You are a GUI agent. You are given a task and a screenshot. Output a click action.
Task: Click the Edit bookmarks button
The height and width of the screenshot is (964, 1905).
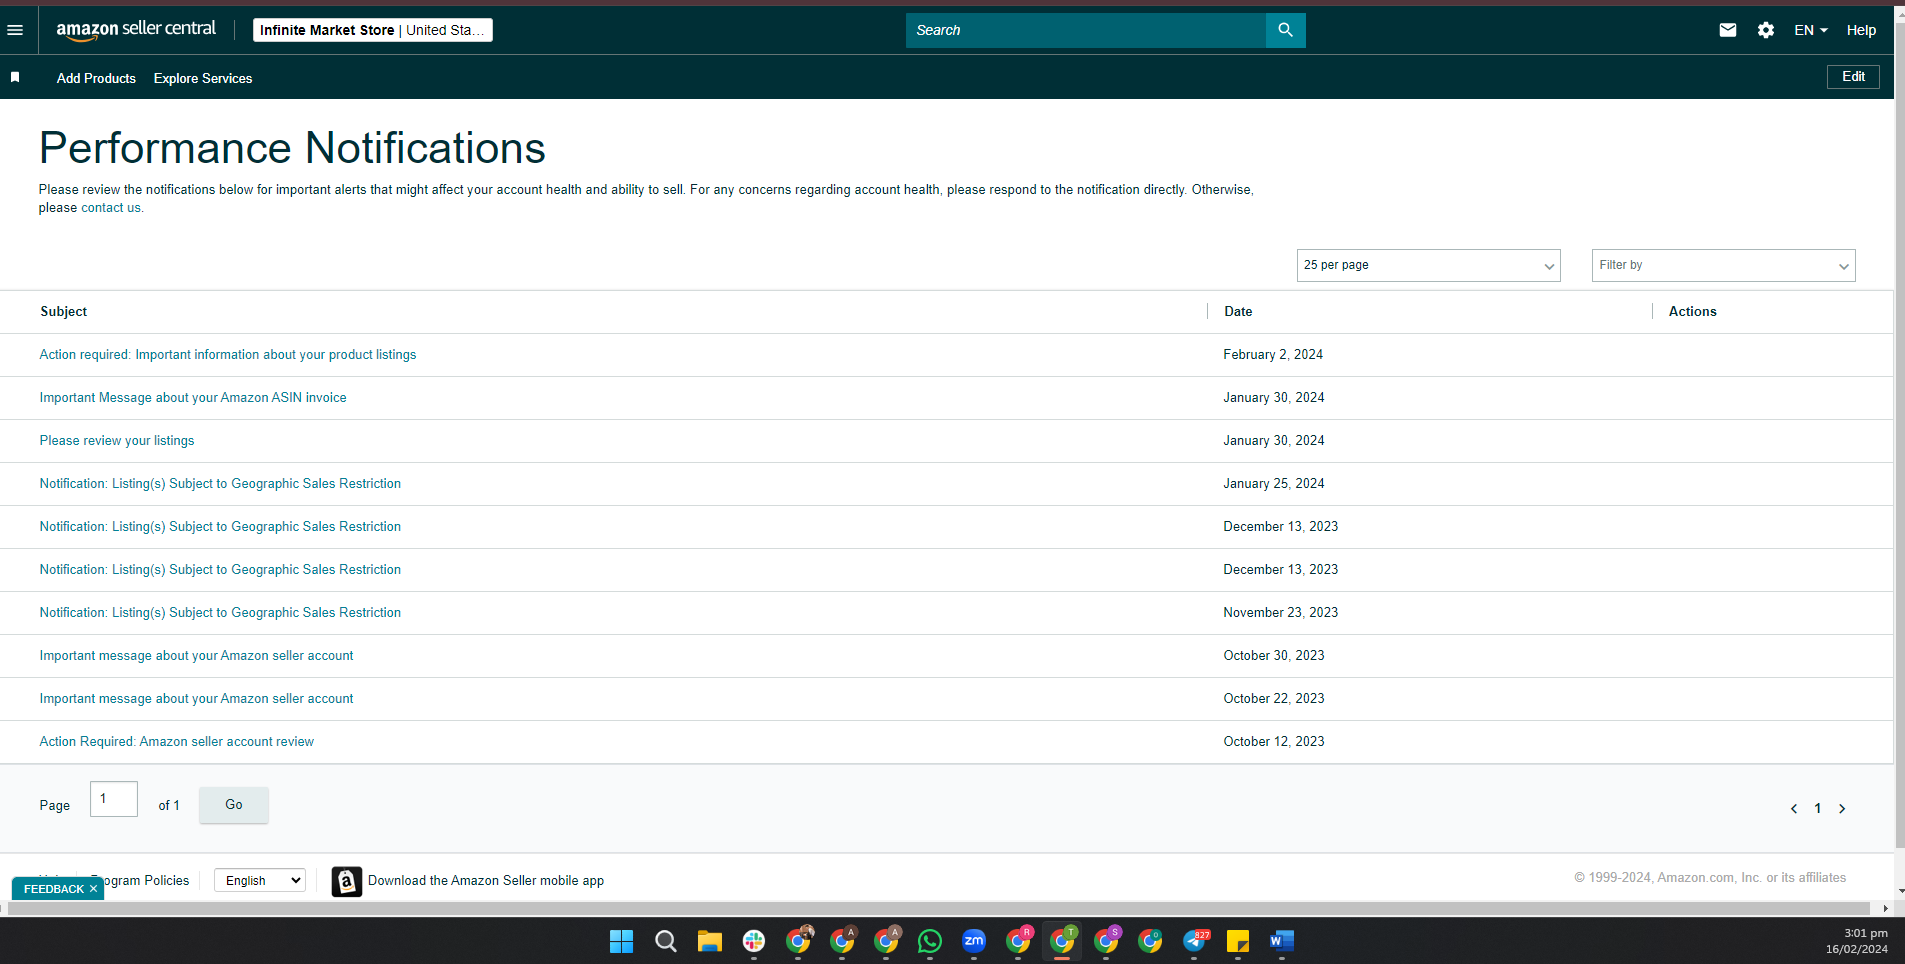click(1853, 77)
